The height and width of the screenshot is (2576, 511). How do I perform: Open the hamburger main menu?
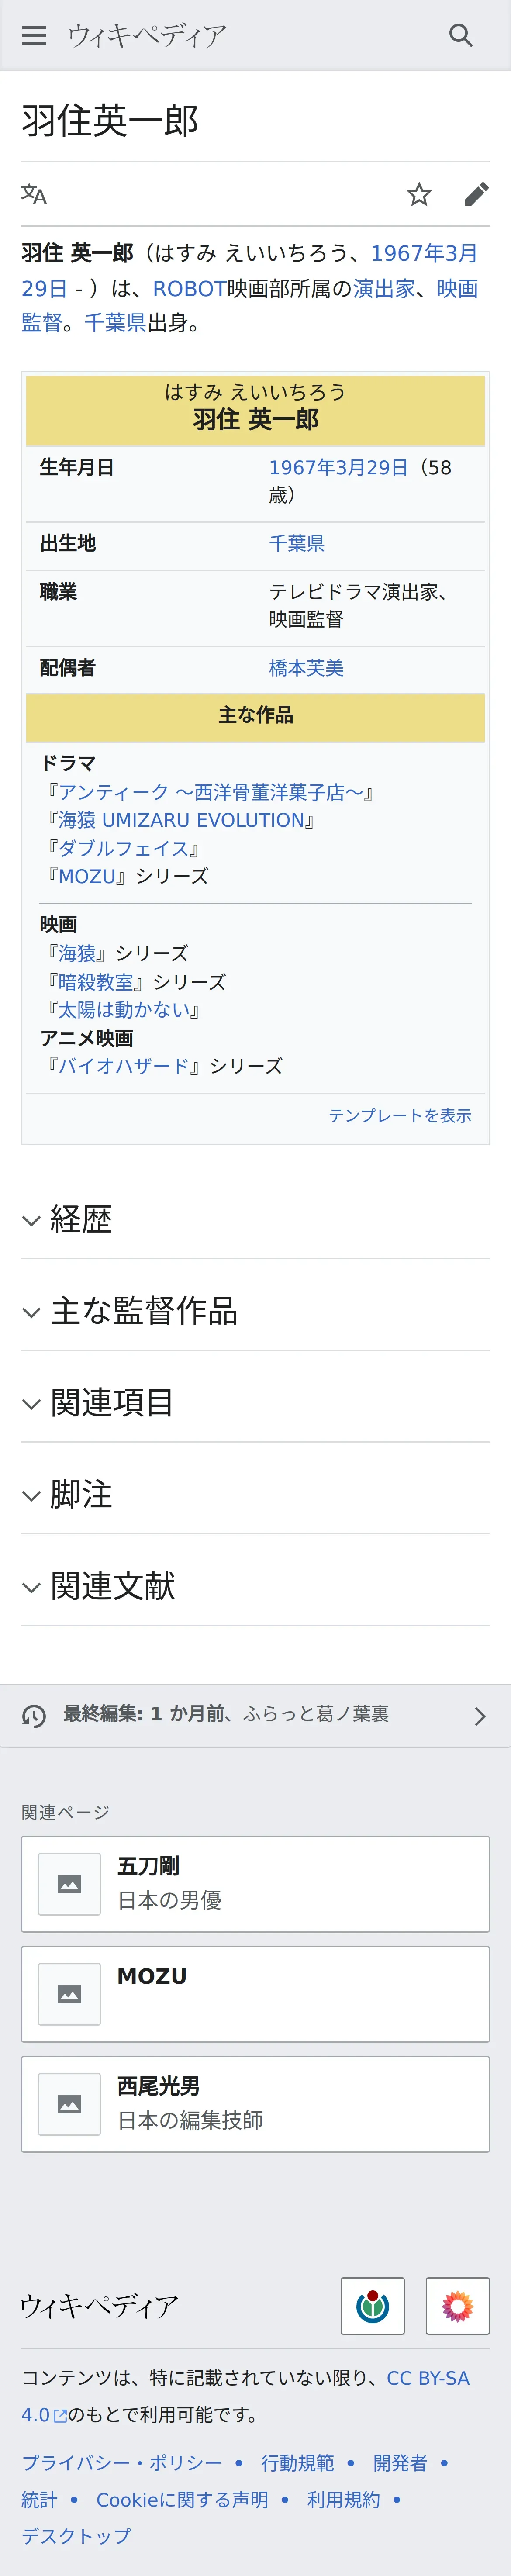34,35
